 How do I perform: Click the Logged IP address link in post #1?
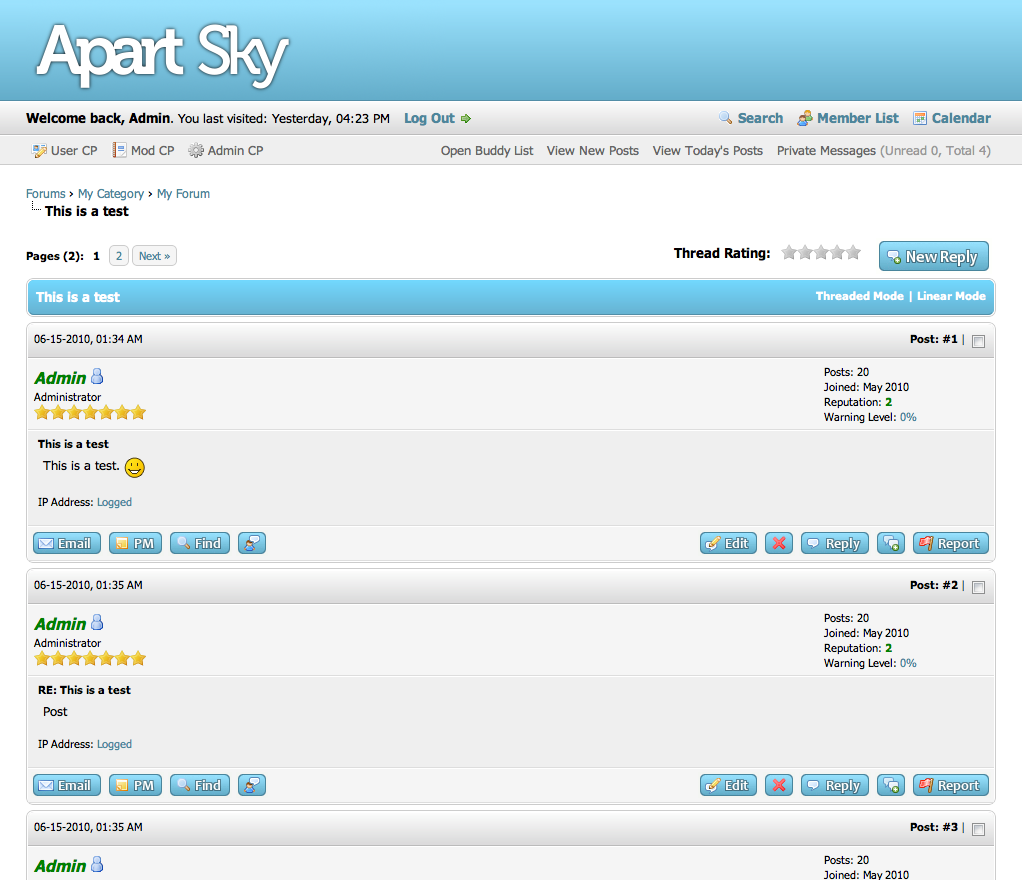[x=114, y=502]
